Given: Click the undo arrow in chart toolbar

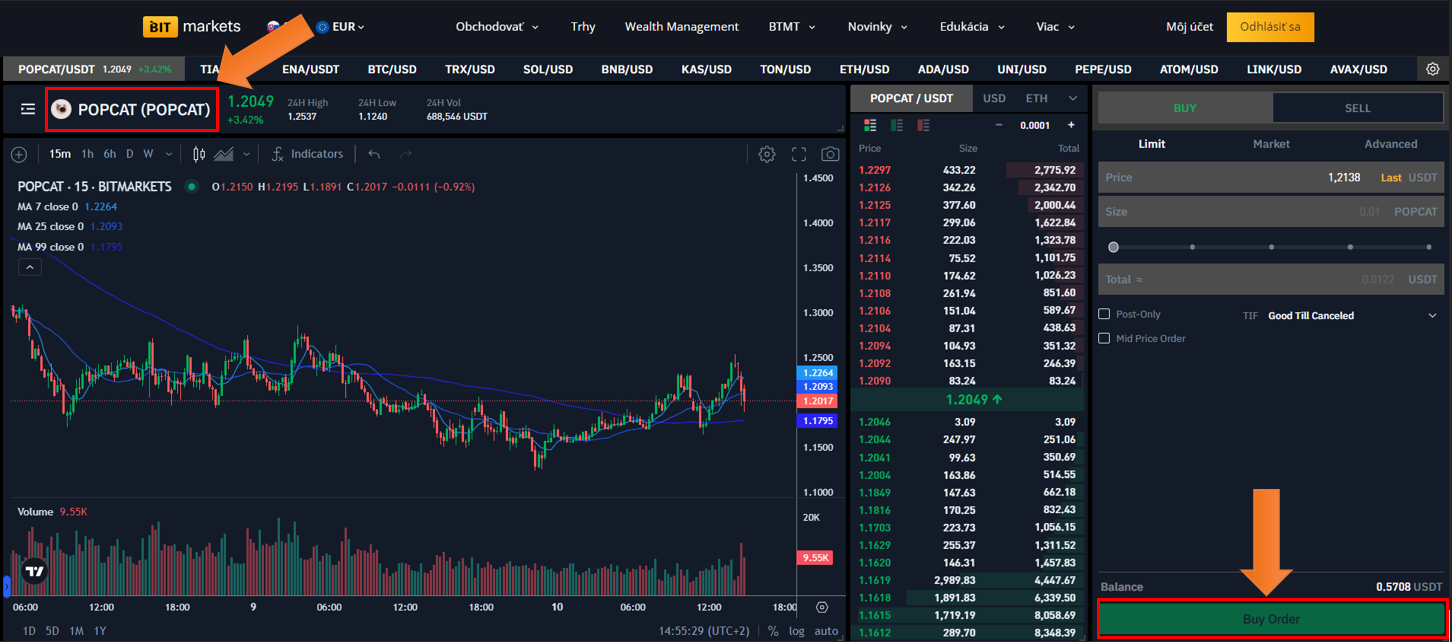Looking at the screenshot, I should click(374, 154).
